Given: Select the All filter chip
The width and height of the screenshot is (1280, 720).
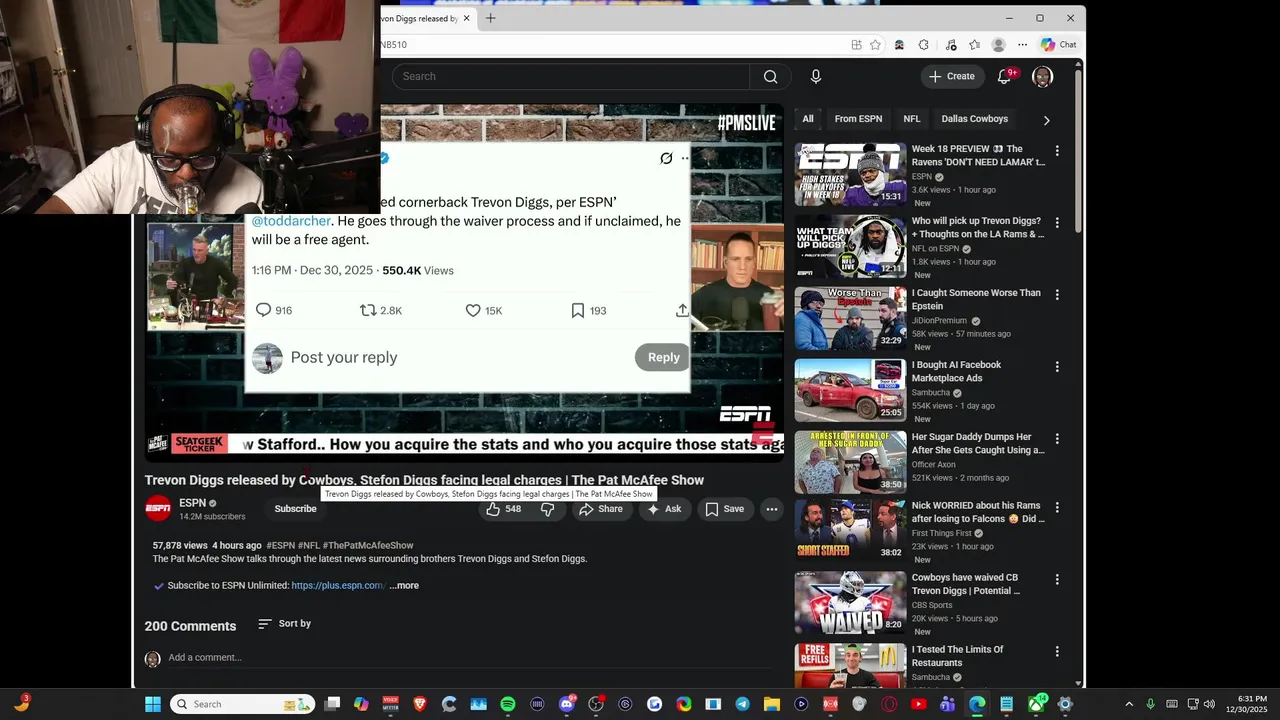Looking at the screenshot, I should (x=808, y=119).
